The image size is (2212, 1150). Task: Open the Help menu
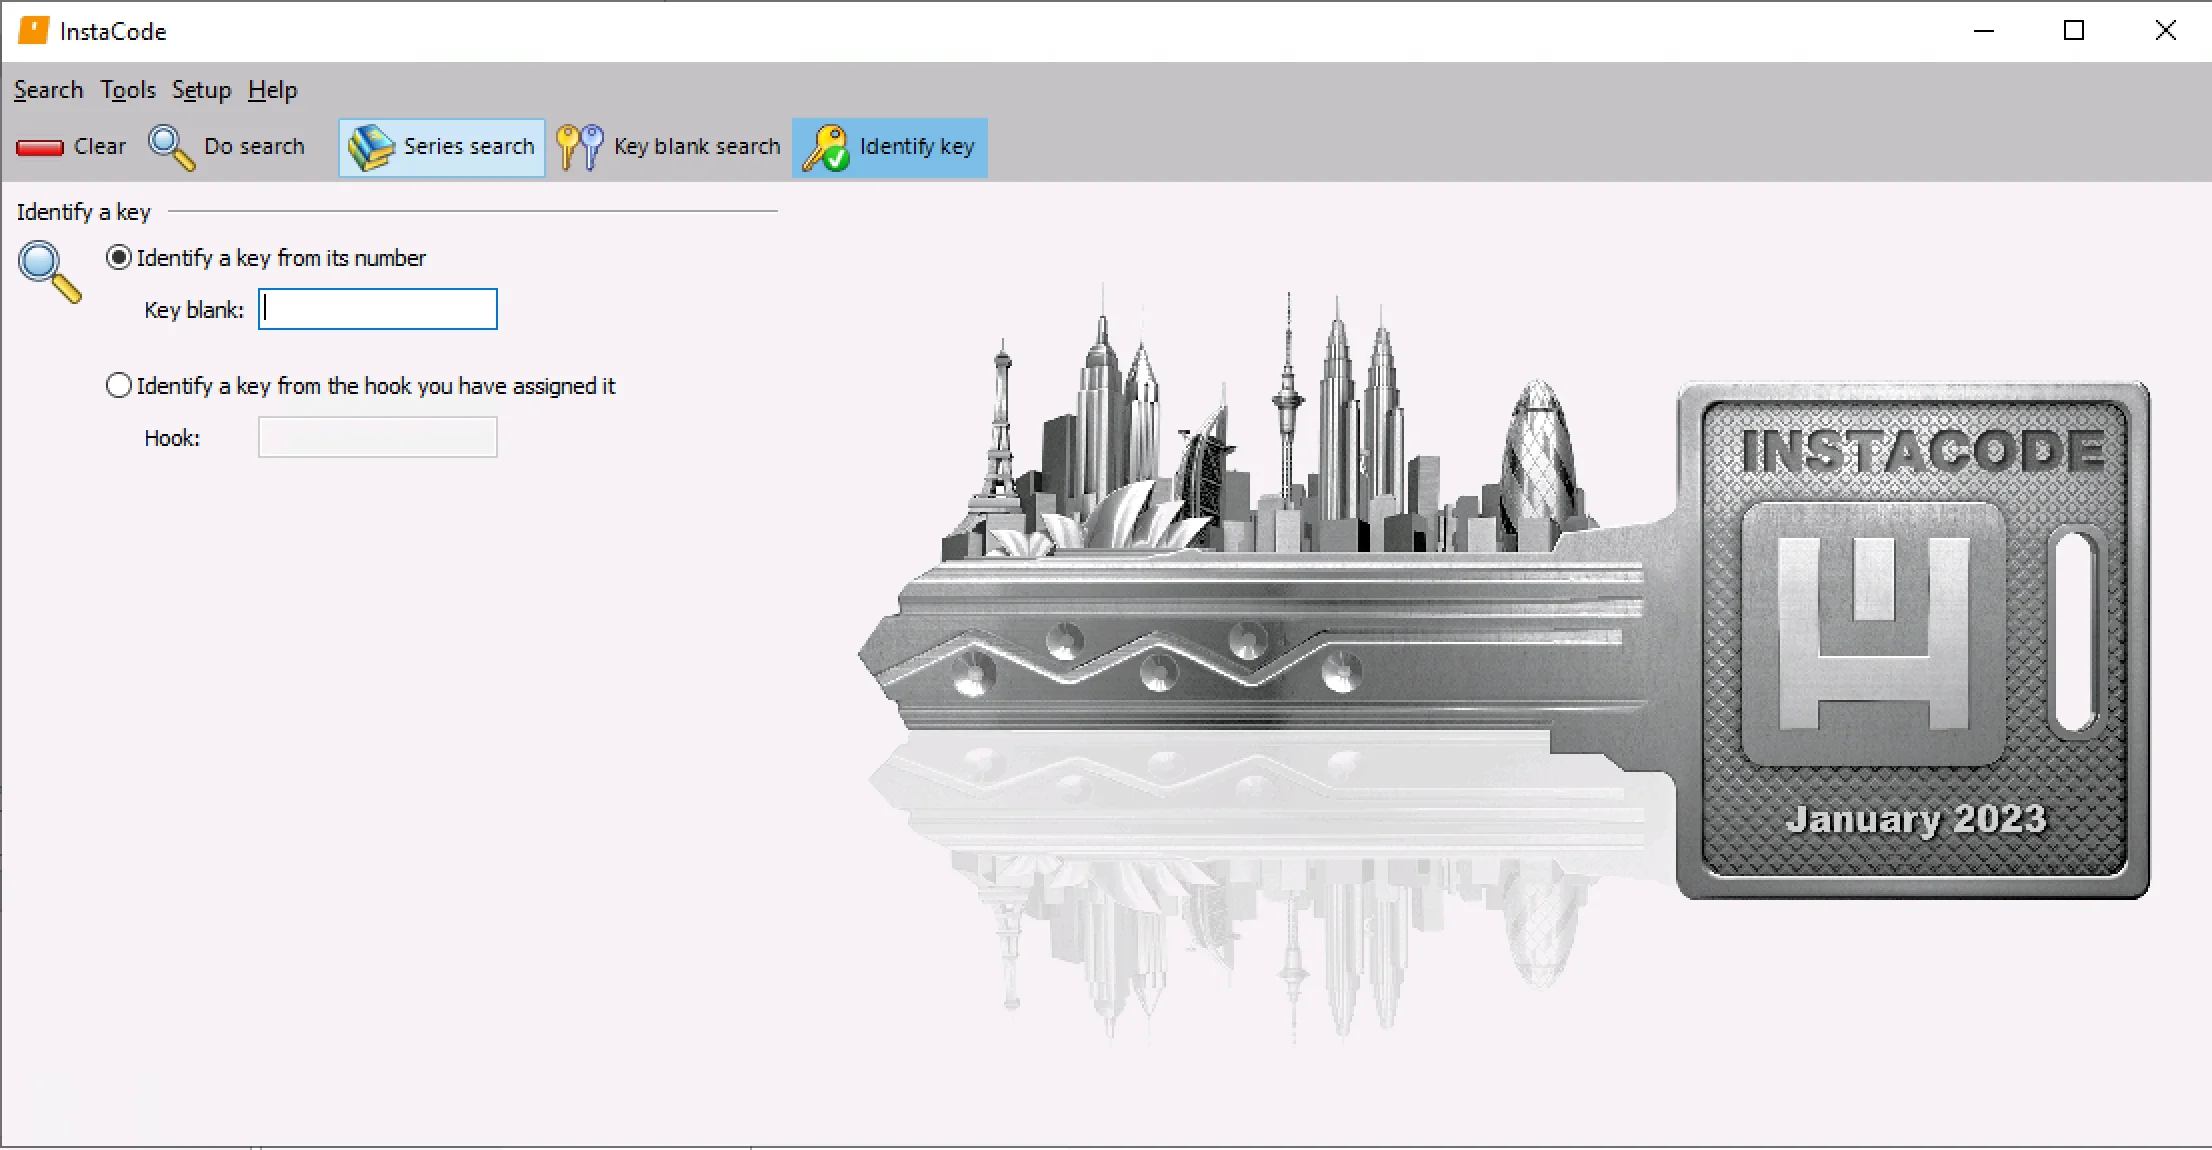[272, 90]
